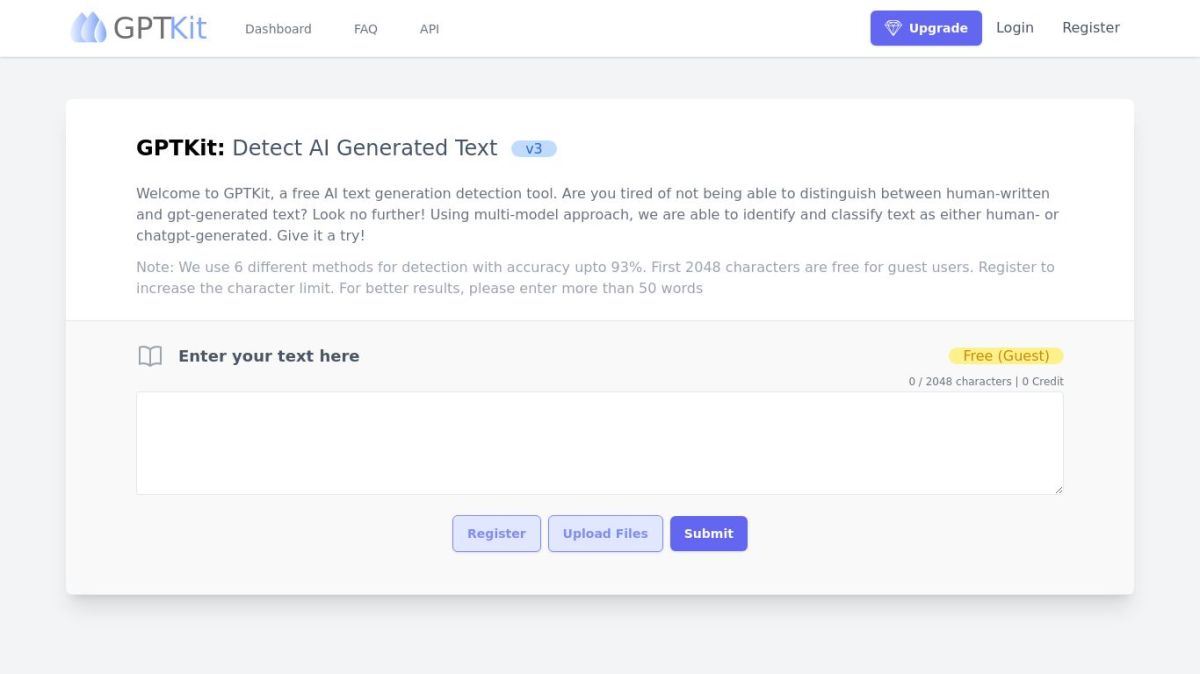Screen dimensions: 1200x674
Task: Click the v3 version badge
Action: [533, 149]
